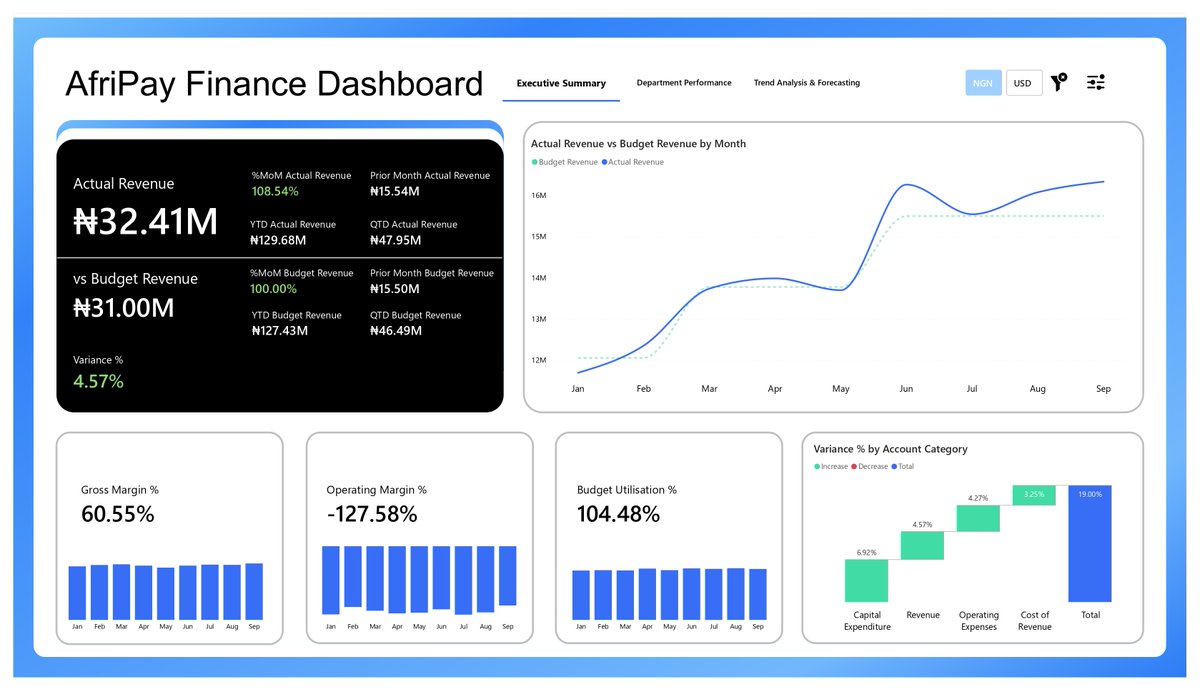Open Trend Analysis & Forecasting tab
The height and width of the screenshot is (697, 1200).
(807, 83)
